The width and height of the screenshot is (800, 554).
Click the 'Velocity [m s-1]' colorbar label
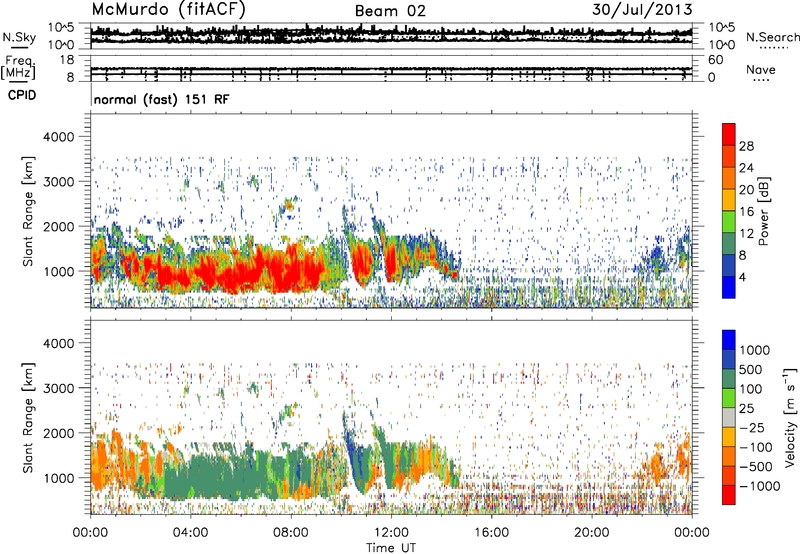(790, 417)
